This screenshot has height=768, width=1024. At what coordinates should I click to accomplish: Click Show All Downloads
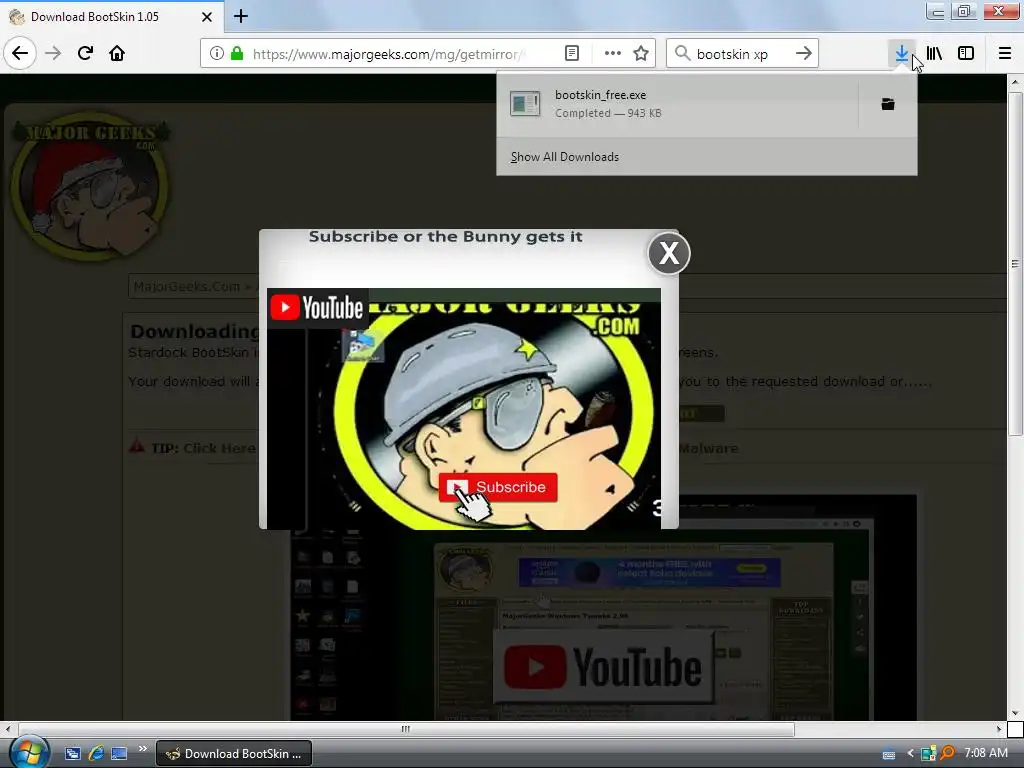565,157
